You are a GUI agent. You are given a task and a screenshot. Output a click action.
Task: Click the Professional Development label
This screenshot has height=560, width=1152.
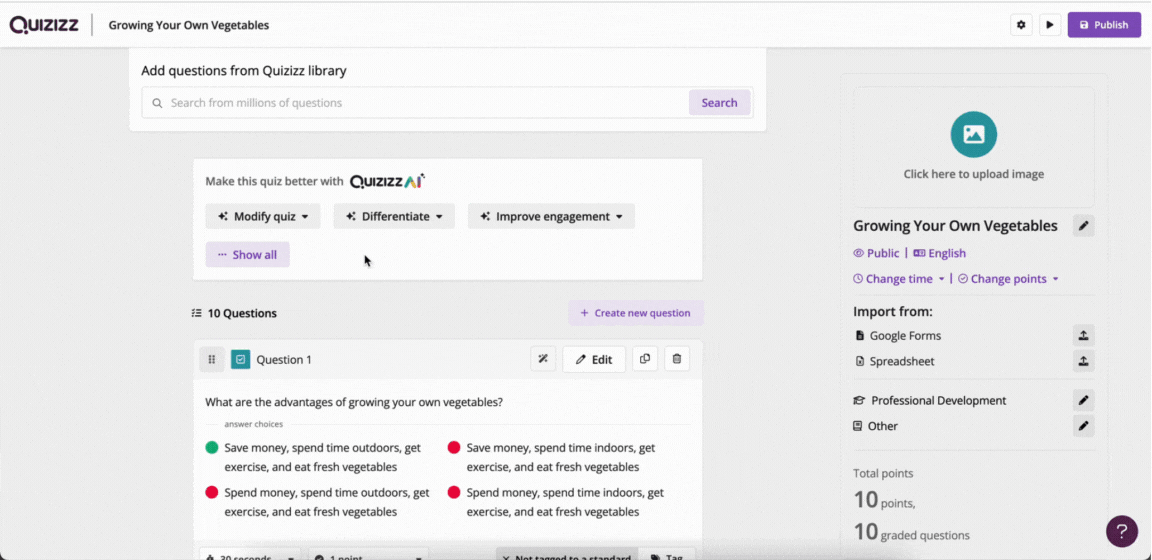(938, 401)
